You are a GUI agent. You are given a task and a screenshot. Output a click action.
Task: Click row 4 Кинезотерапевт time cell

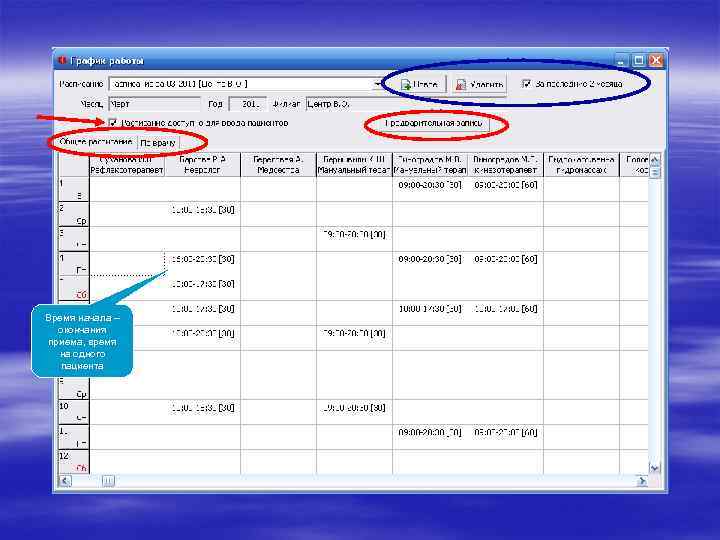pyautogui.click(x=505, y=259)
